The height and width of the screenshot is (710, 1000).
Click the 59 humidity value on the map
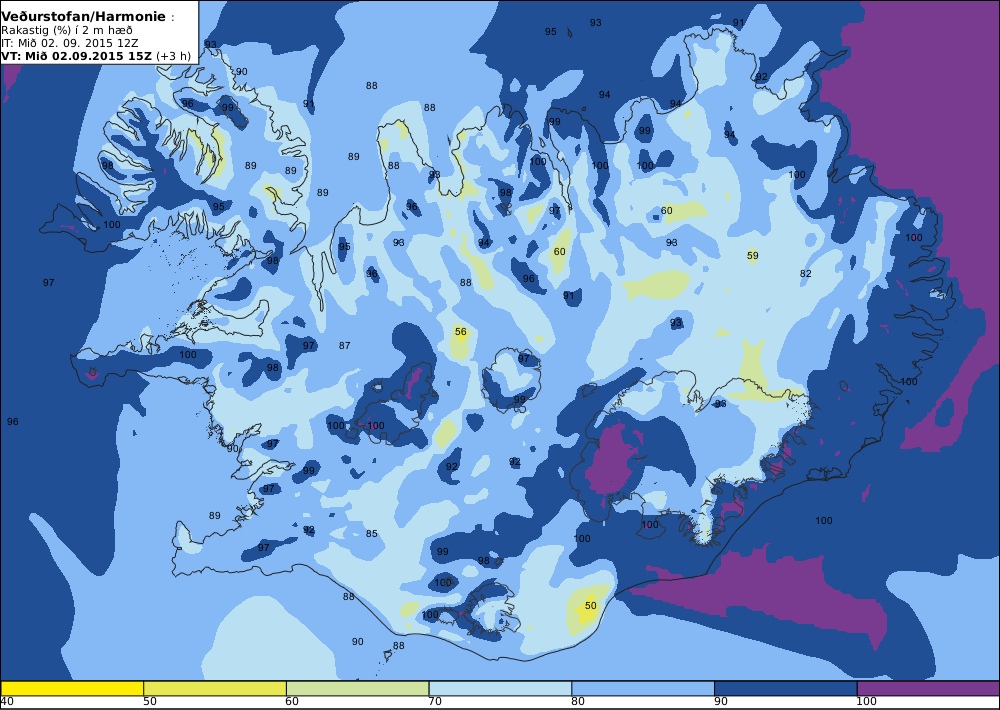tap(753, 256)
